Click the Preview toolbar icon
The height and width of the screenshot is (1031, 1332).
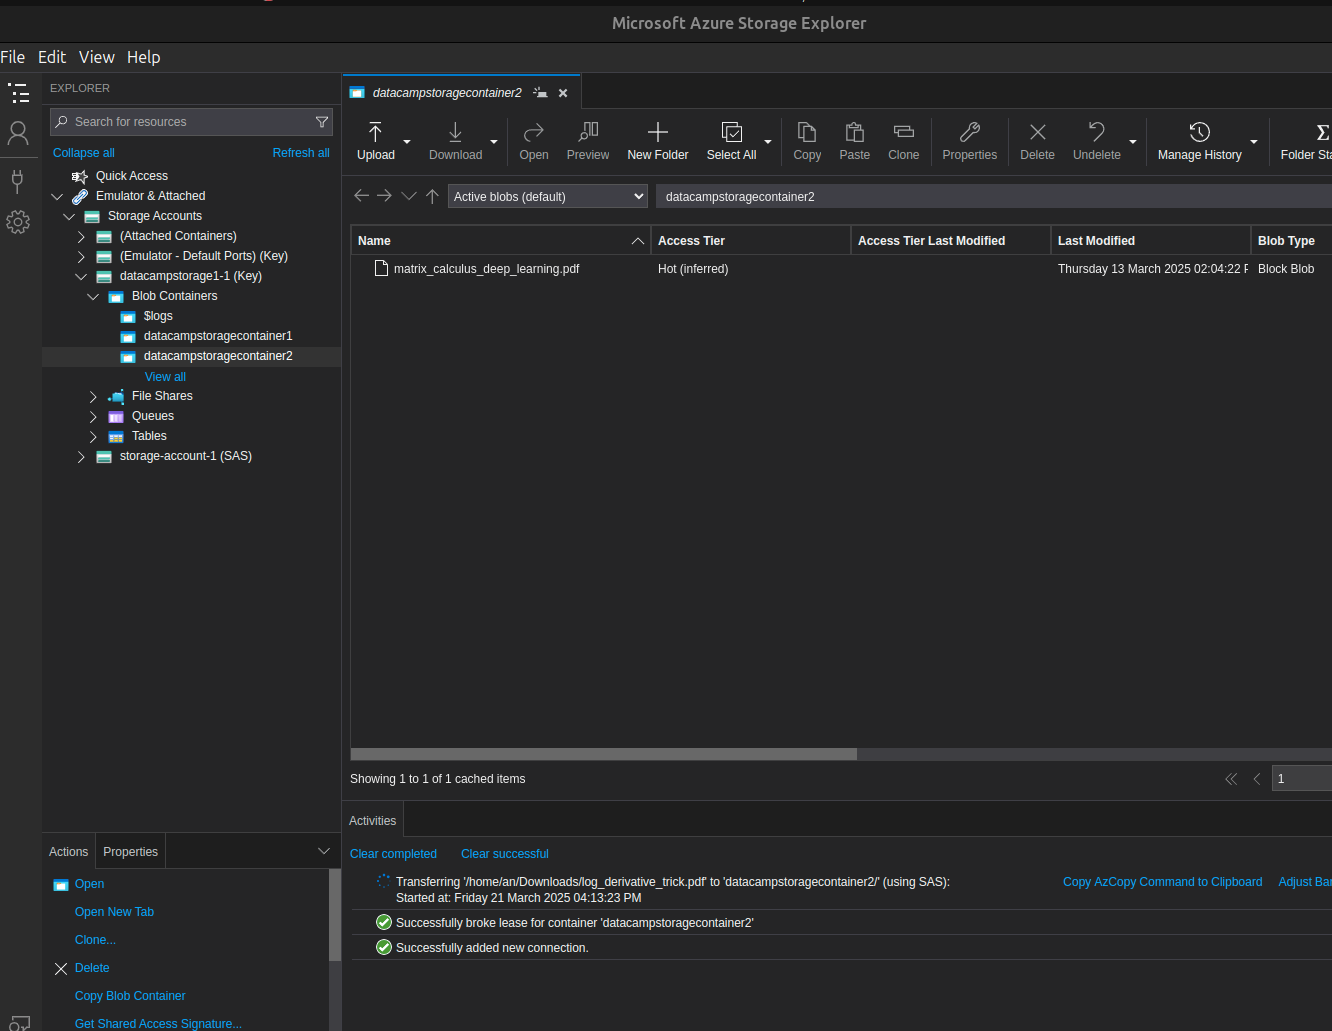pyautogui.click(x=588, y=141)
